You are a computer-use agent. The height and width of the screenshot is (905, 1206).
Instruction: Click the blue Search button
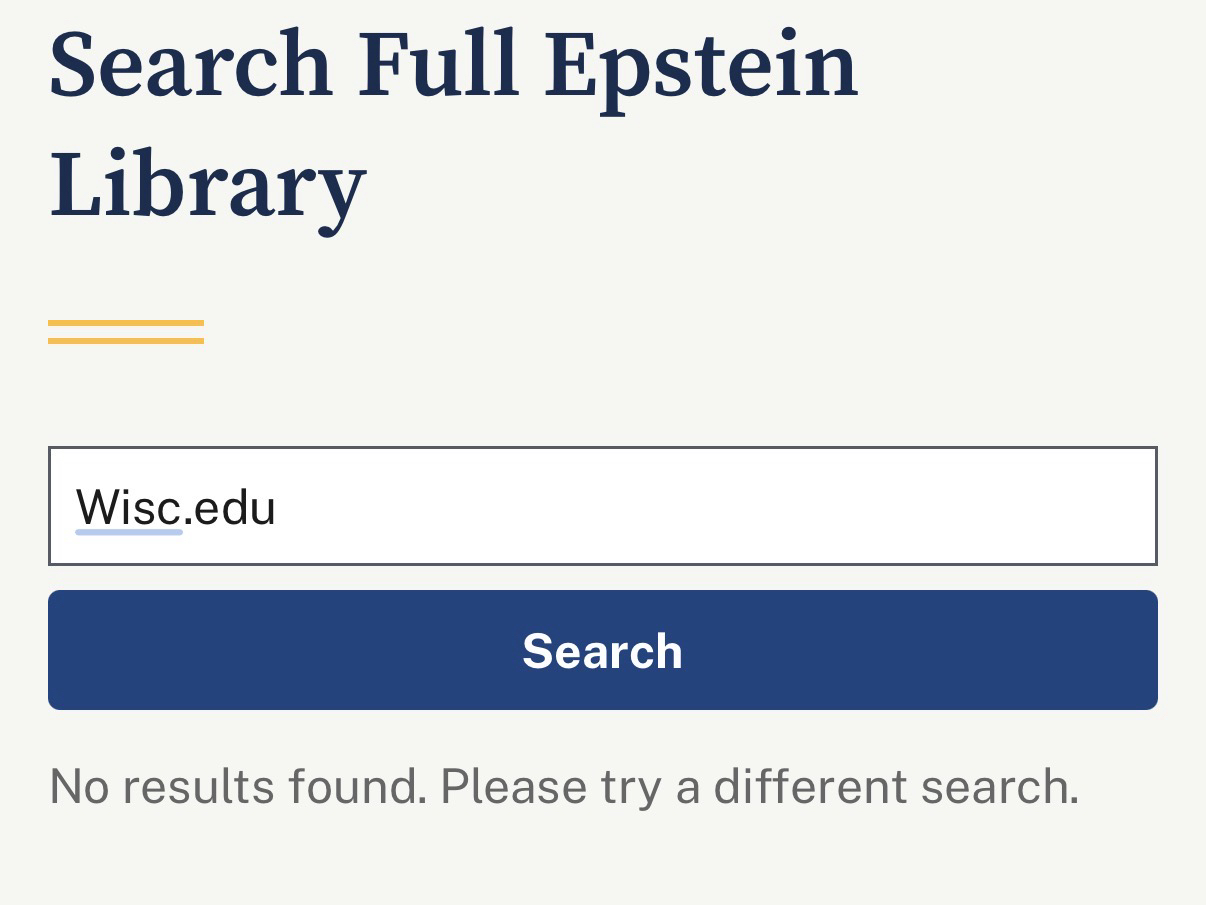click(602, 650)
